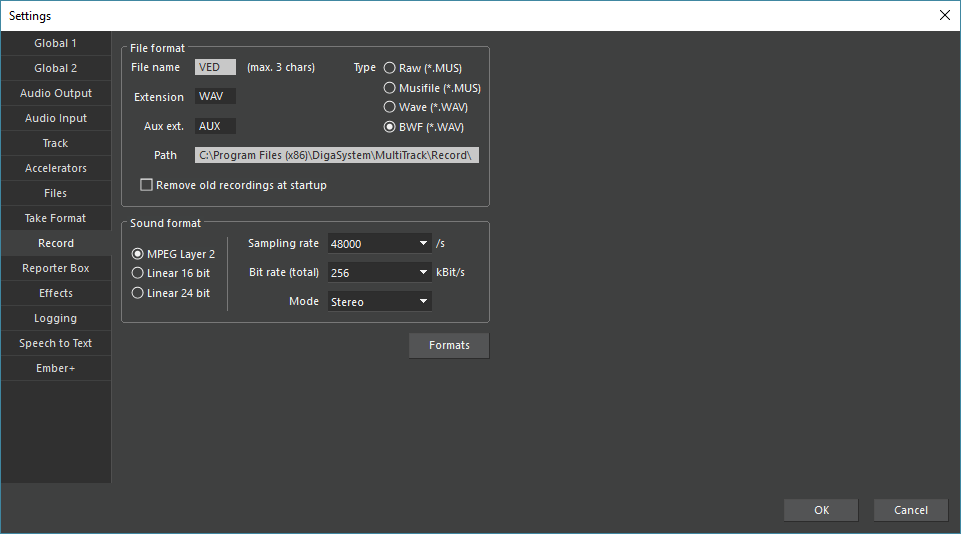961x534 pixels.
Task: Click the Aux ext. input field
Action: click(x=215, y=126)
